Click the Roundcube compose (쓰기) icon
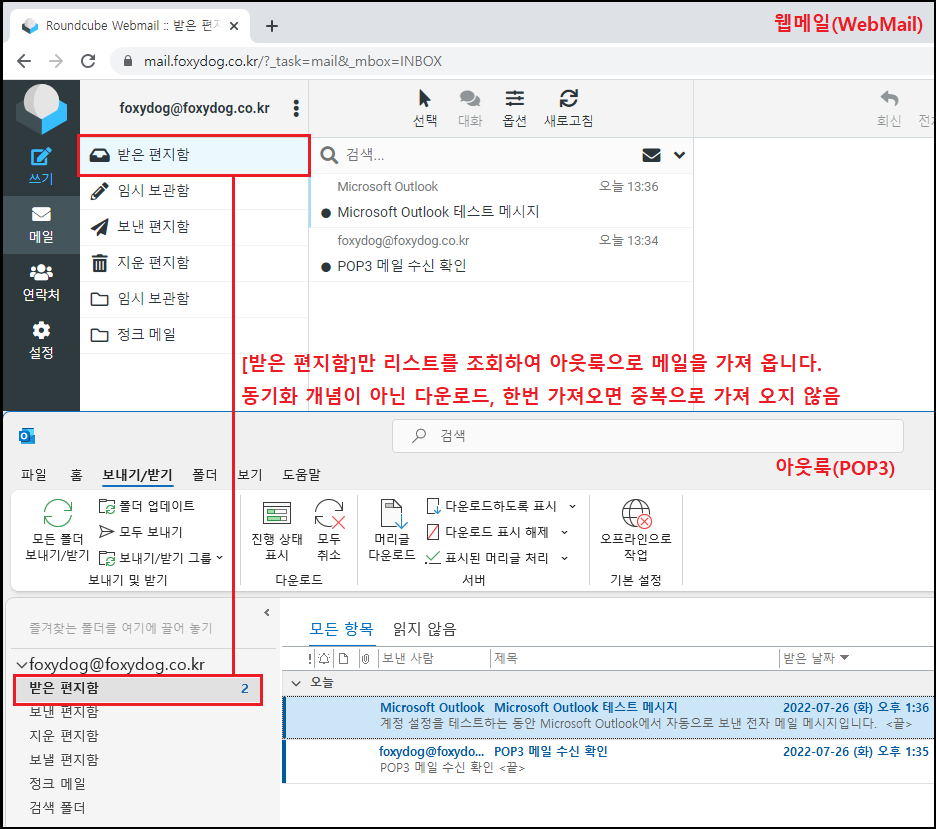Screen dimensions: 936x829 point(41,165)
